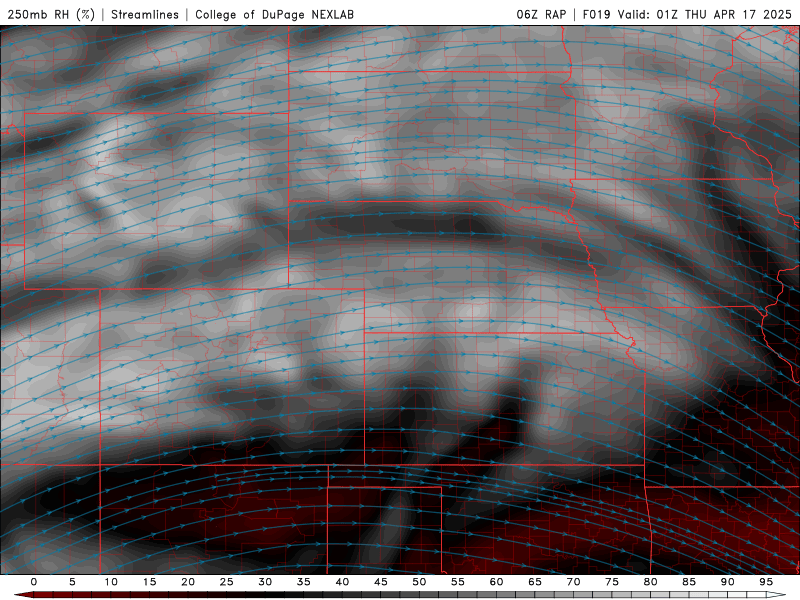Select the '25' value on the color scale
Screen dimensions: 800x600
(x=226, y=582)
